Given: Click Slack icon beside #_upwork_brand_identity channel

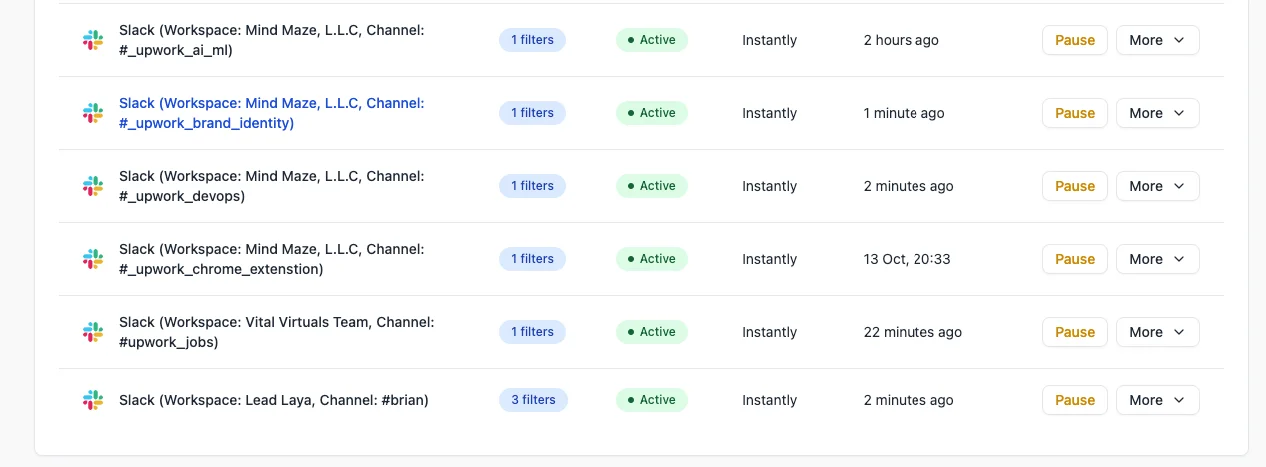Looking at the screenshot, I should pos(93,113).
